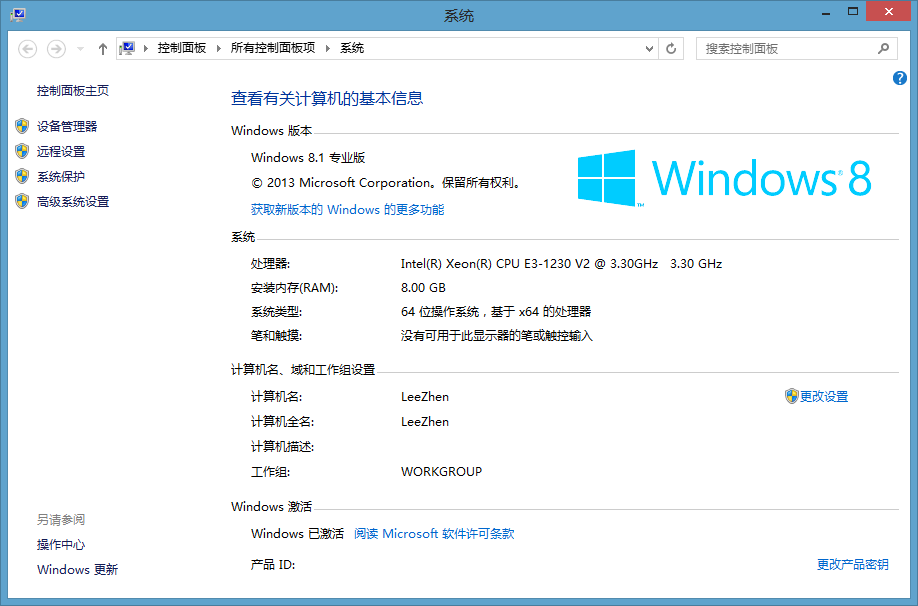Click the Back navigation arrow

(28, 49)
